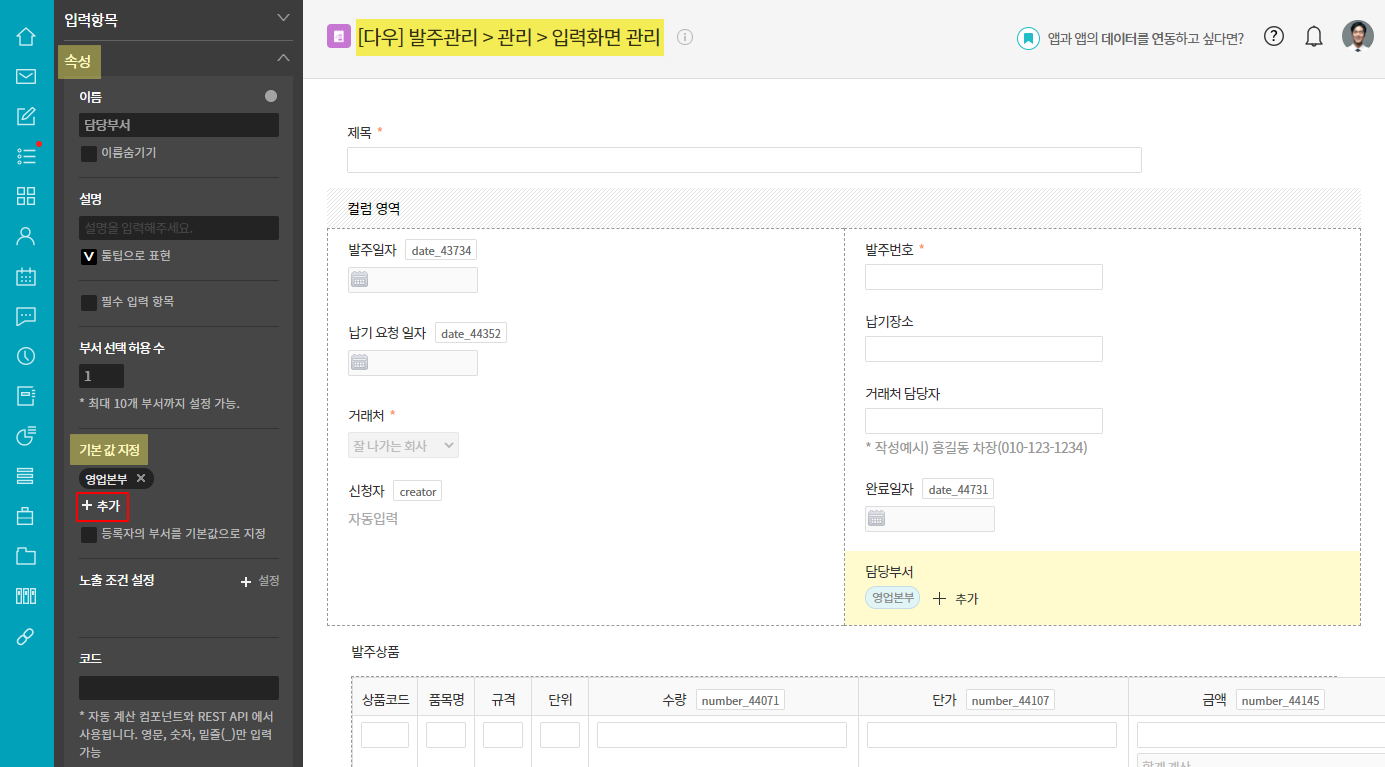Click the info icon beside page title
The width and height of the screenshot is (1385, 767).
(685, 37)
